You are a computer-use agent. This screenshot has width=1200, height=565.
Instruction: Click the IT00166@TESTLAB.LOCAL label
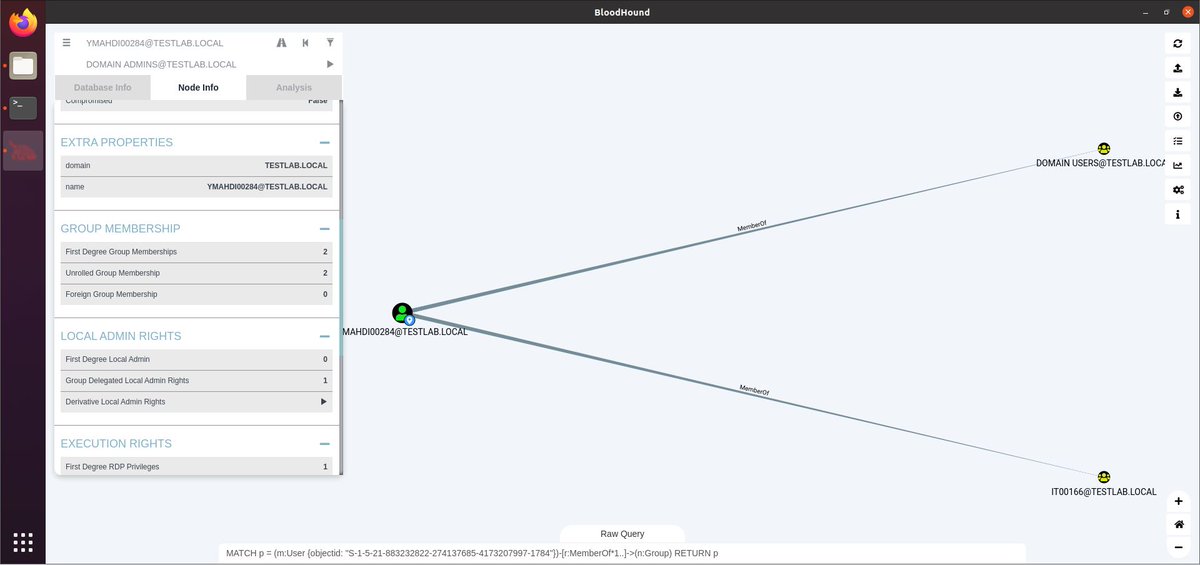[x=1104, y=492]
